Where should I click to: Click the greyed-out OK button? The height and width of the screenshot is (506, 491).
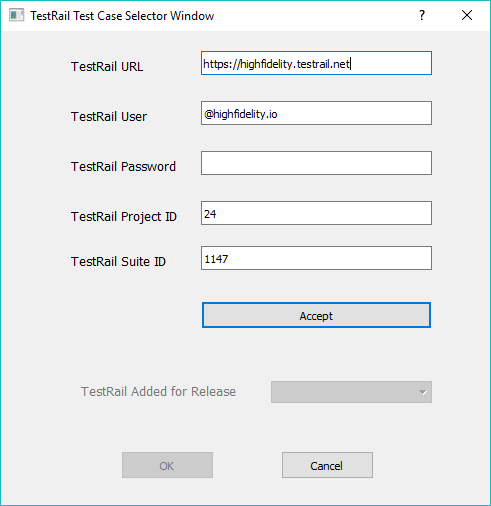[x=167, y=465]
